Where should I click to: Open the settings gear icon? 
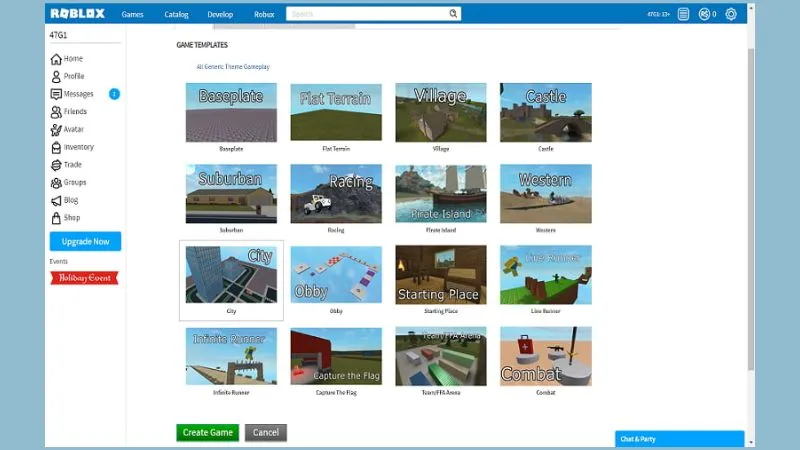coord(731,14)
